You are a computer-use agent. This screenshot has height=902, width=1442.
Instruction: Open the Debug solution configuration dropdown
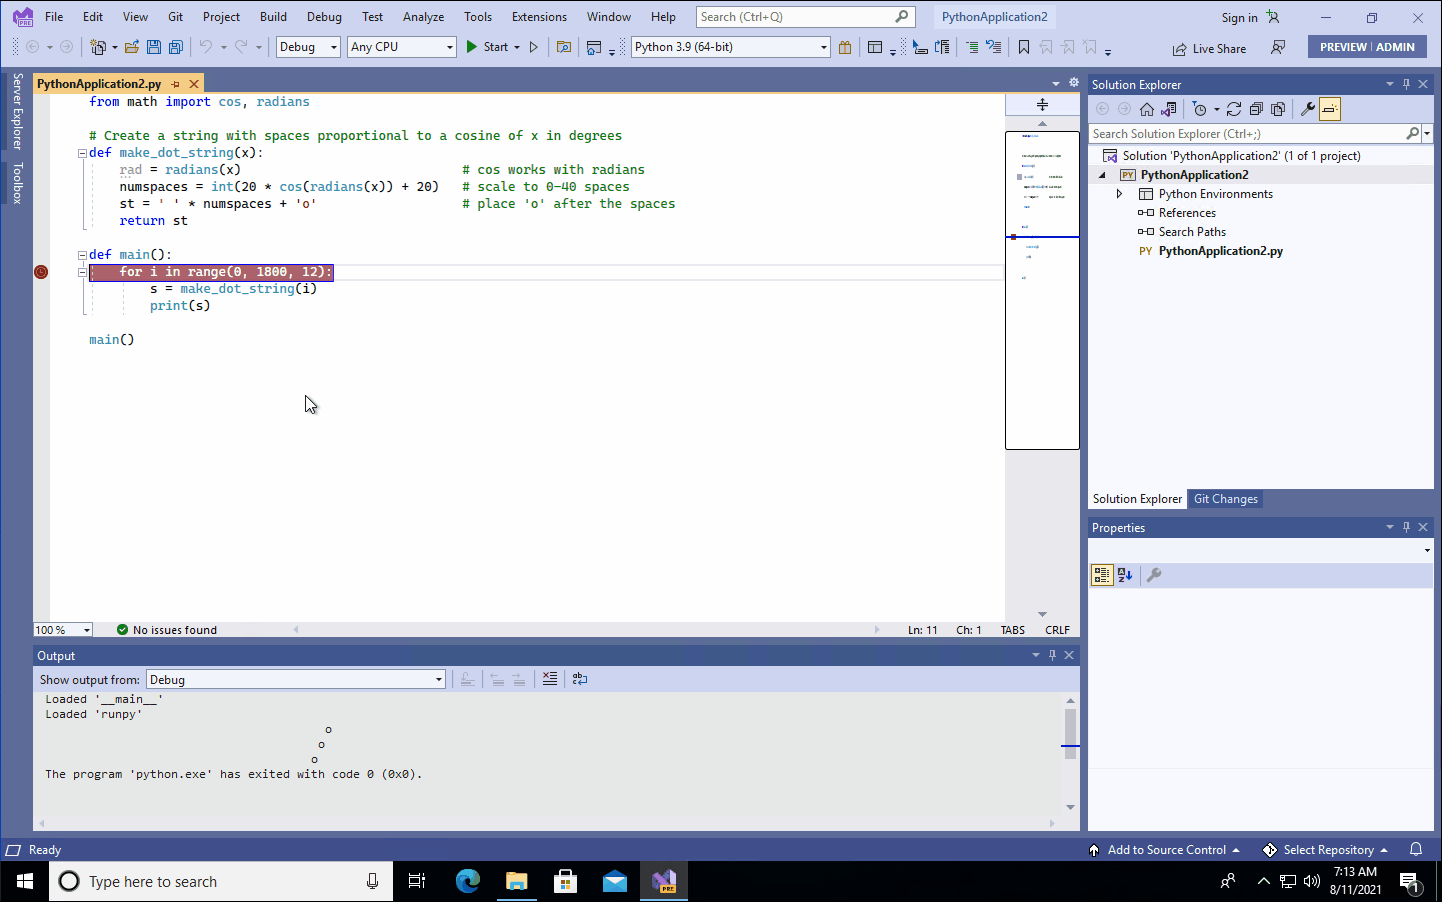click(308, 47)
